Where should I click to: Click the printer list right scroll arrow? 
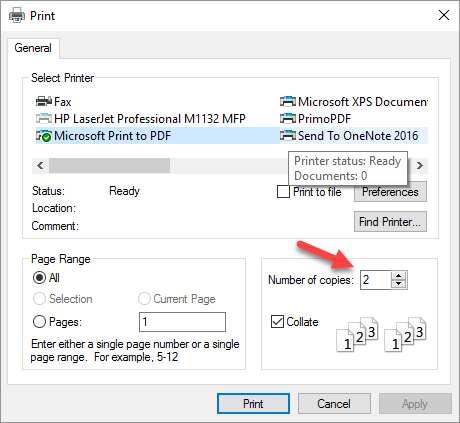(x=420, y=165)
